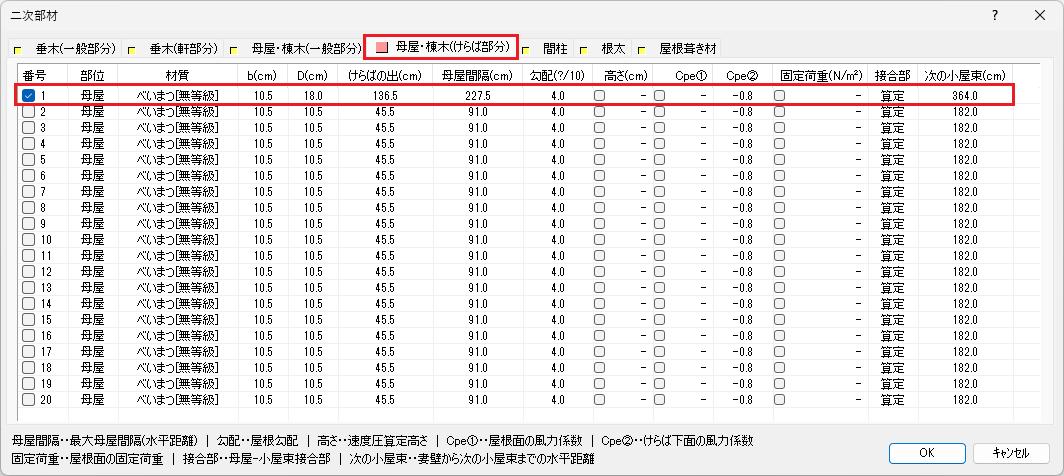Click the yellow flag icon on 間柱 tab
This screenshot has width=1064, height=476.
pos(525,48)
